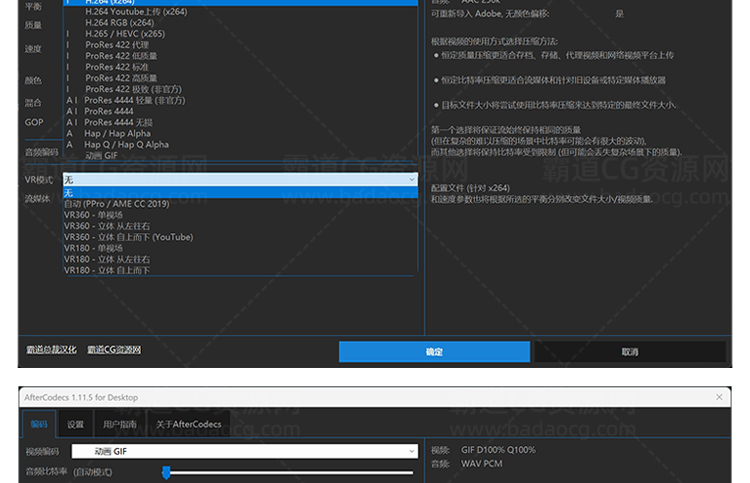Choose Hap / Hap Alpha codec
Screen dimensions: 750x483
[118, 133]
